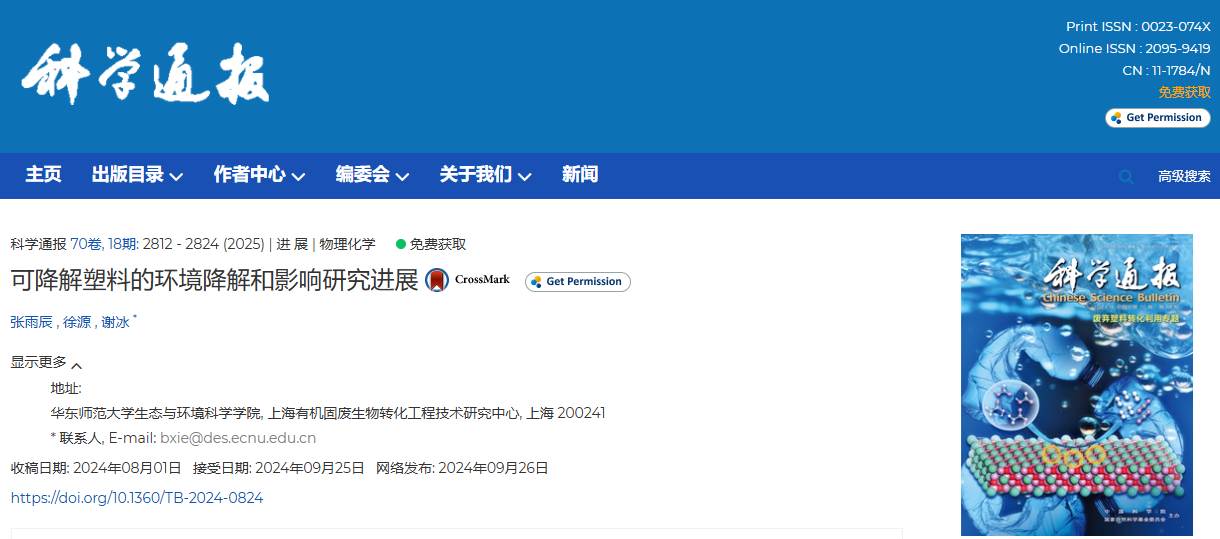The width and height of the screenshot is (1220, 539).
Task: Collapse the 显示更多 author details
Action: pyautogui.click(x=46, y=363)
